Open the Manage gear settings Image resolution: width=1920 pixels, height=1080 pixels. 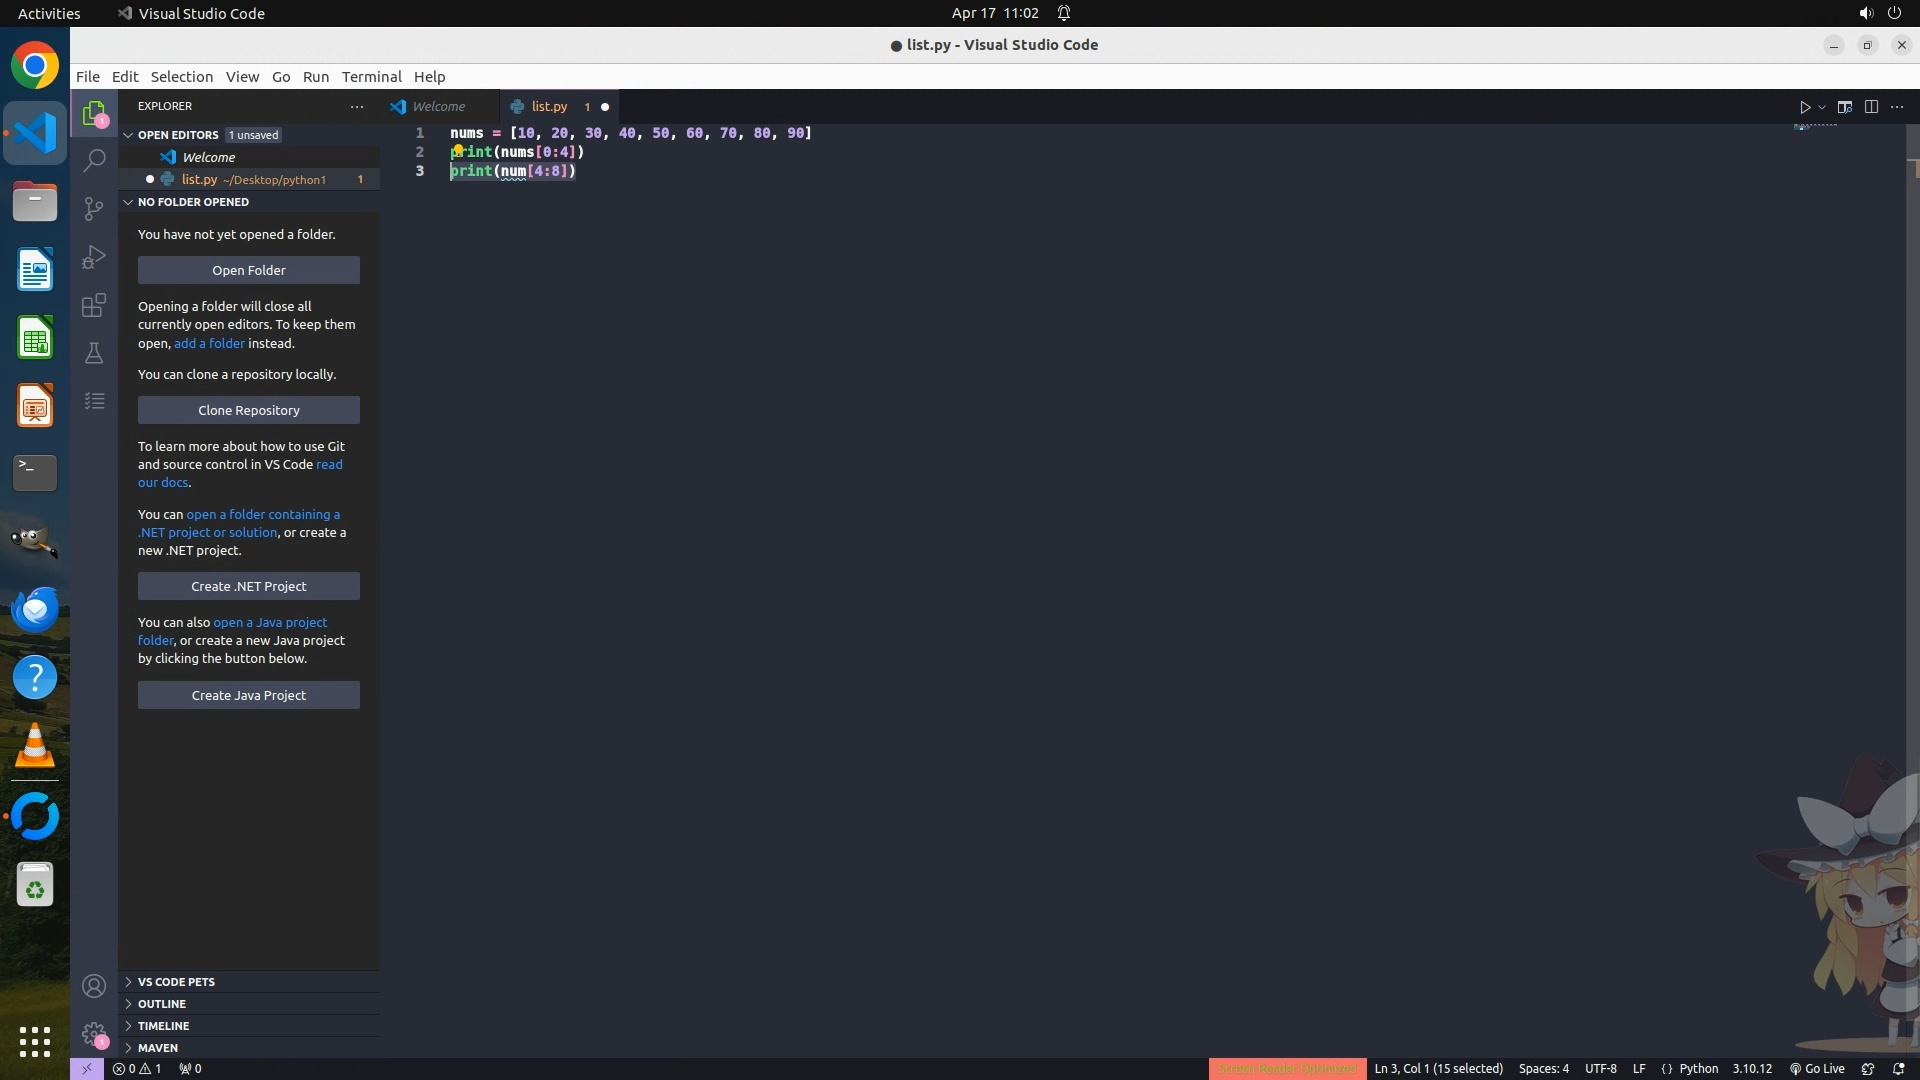coord(94,1034)
